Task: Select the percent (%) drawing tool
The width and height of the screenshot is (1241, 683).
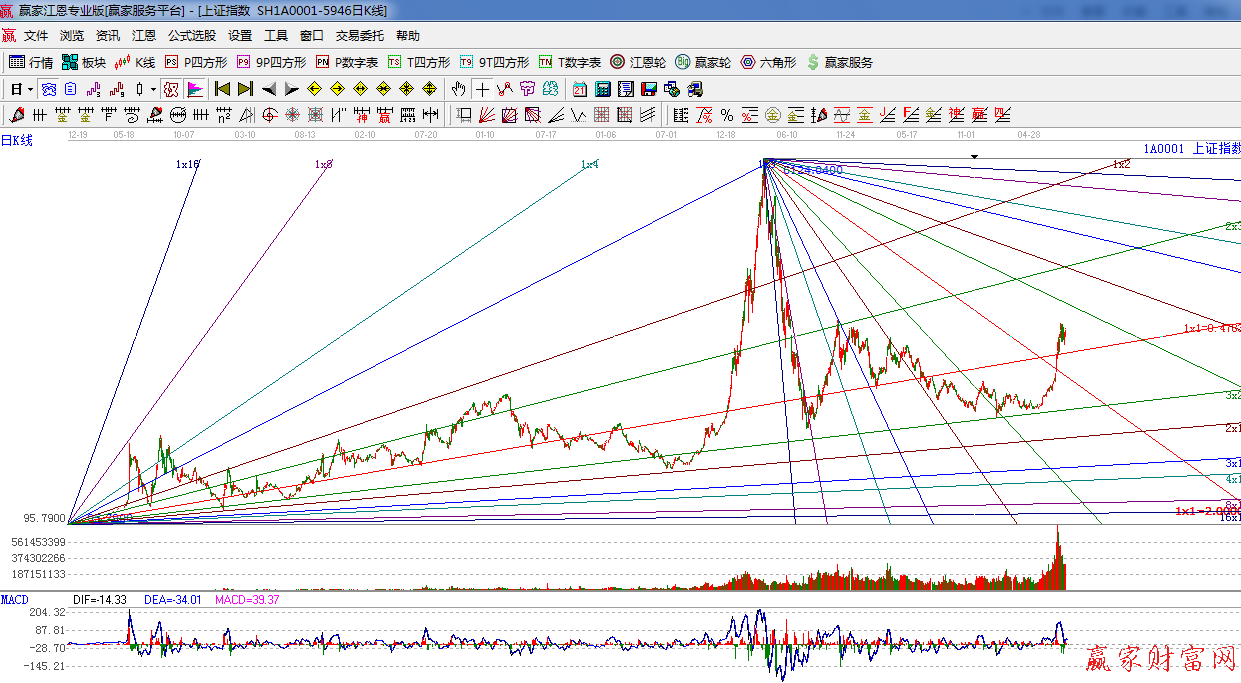Action: 727,115
